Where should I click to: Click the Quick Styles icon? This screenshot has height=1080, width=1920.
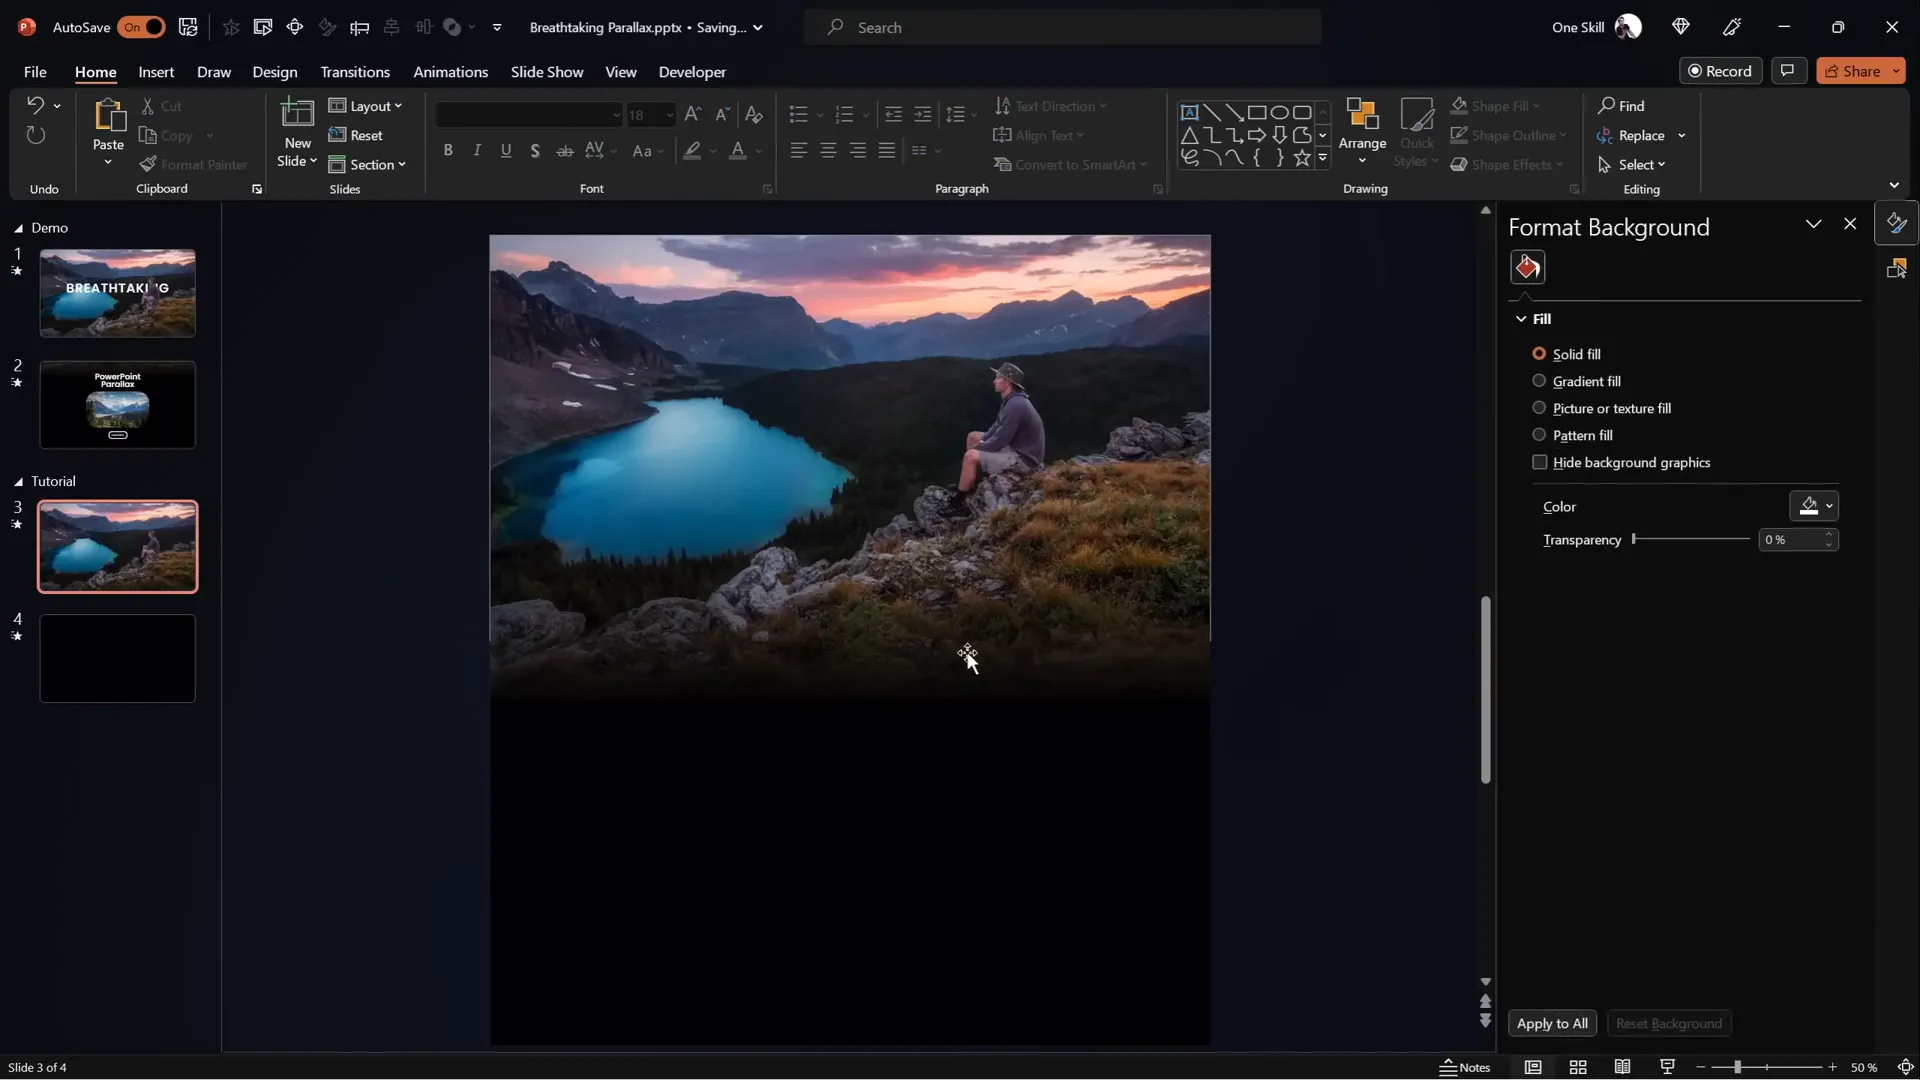(1418, 133)
